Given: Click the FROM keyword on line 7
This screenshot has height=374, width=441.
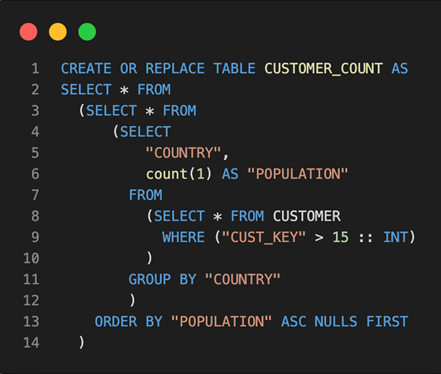Looking at the screenshot, I should tap(146, 195).
